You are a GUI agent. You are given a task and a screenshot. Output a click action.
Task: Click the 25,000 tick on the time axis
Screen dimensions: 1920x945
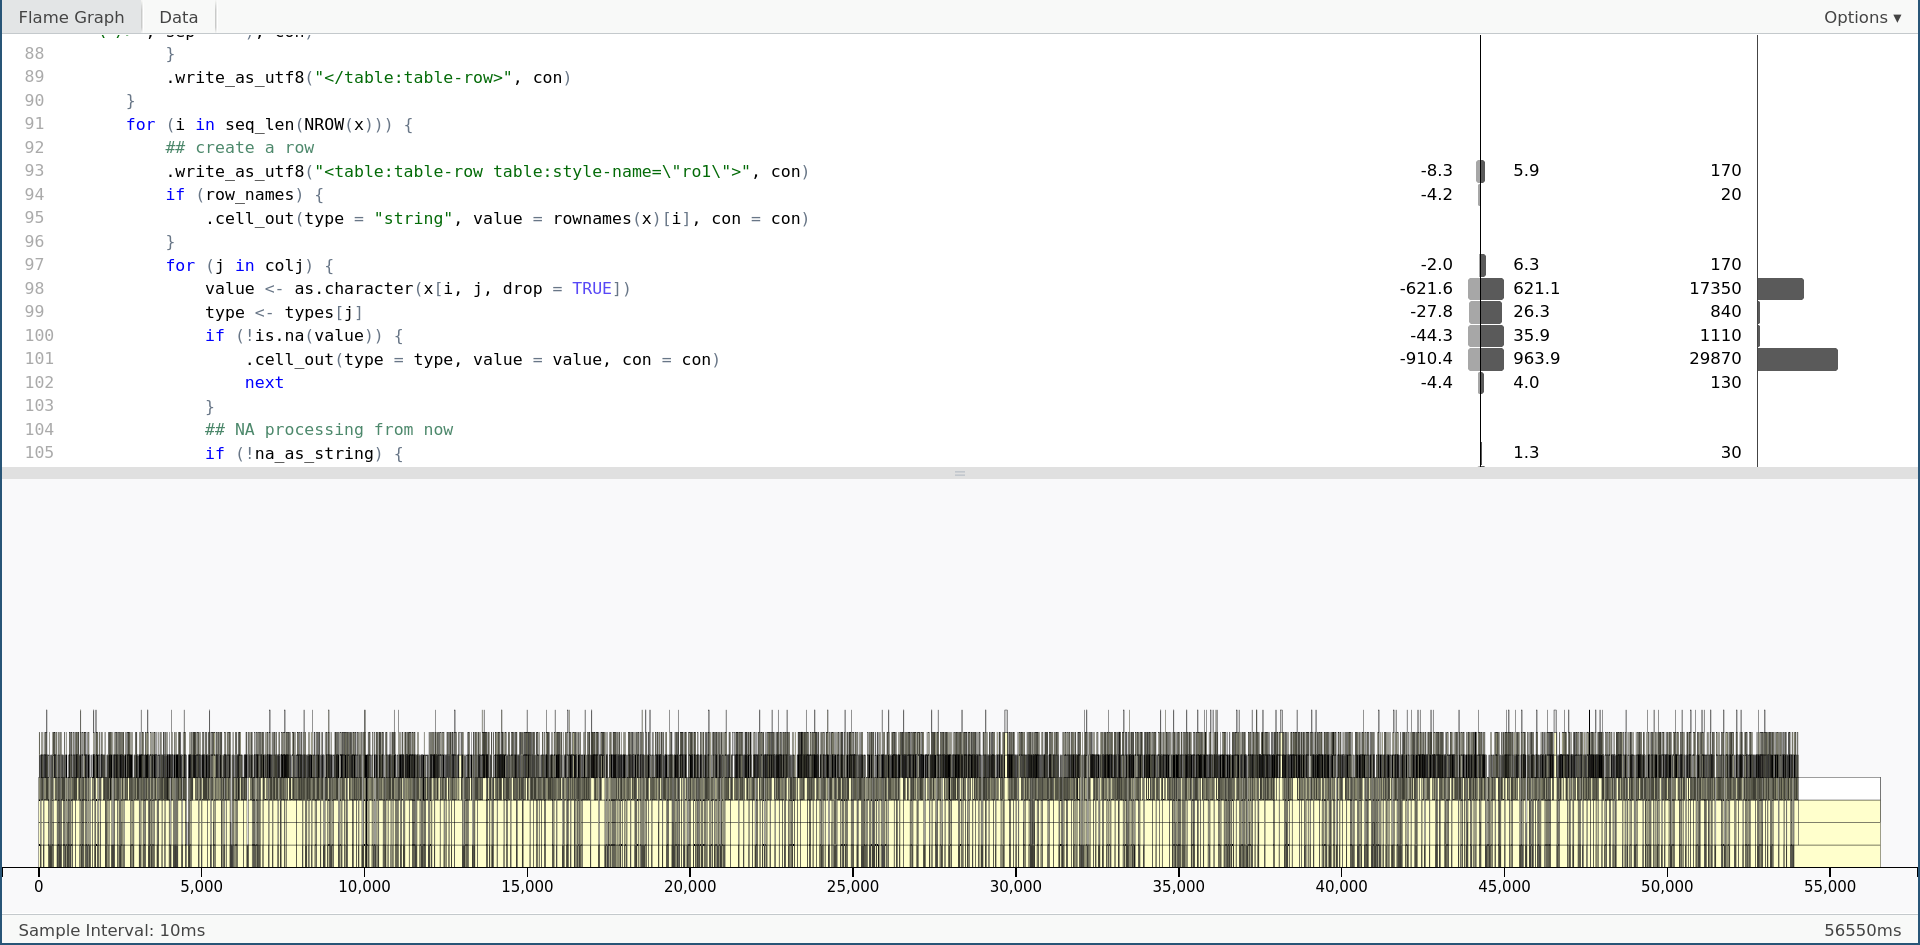pyautogui.click(x=853, y=886)
